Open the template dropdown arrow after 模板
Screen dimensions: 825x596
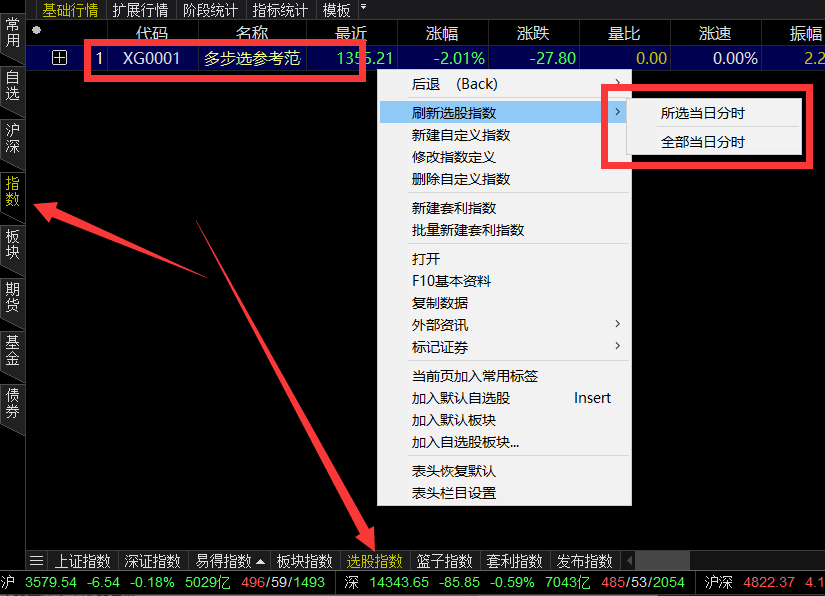[x=363, y=7]
